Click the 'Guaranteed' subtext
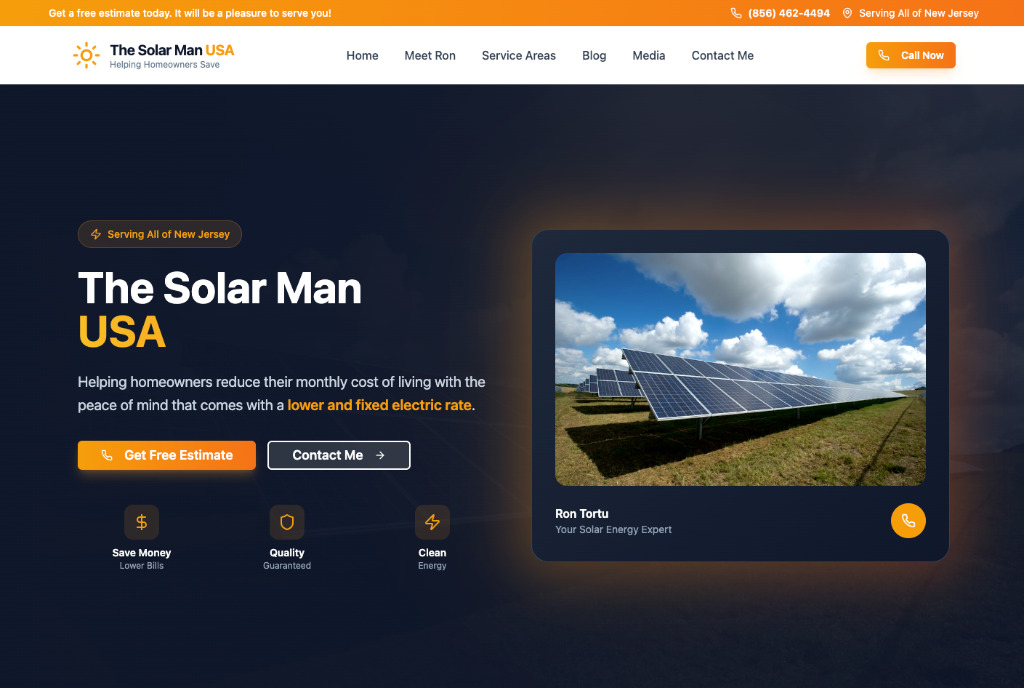 pos(287,566)
